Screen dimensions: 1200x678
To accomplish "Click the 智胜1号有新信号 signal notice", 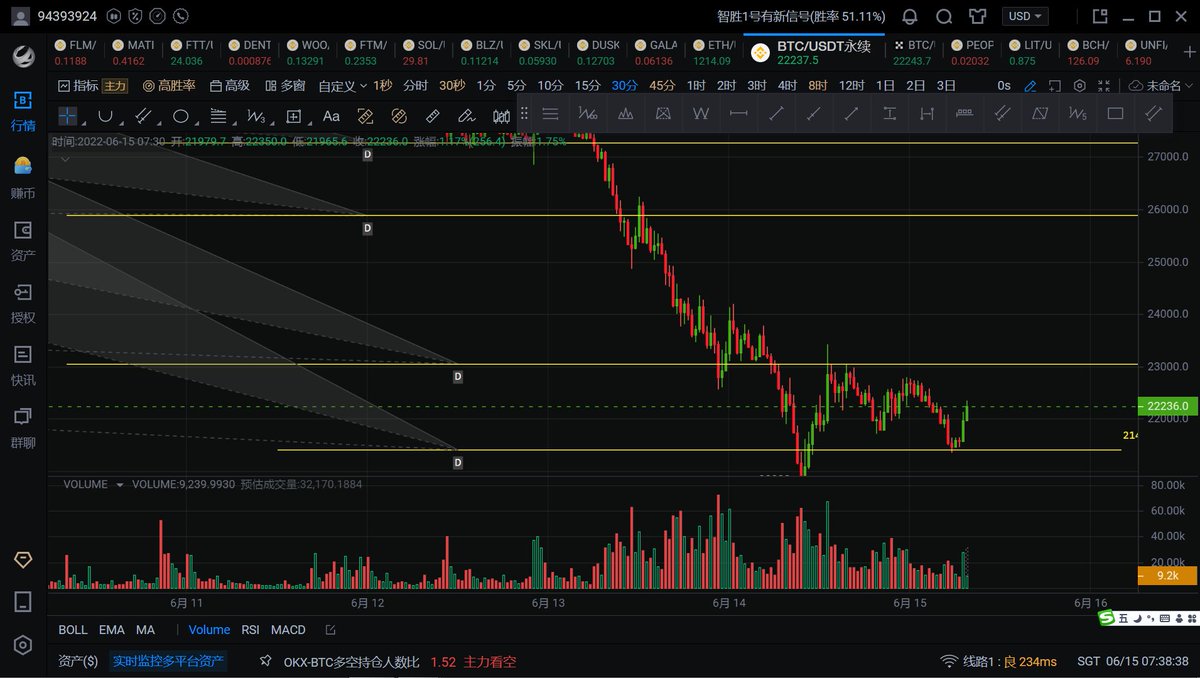I will pos(801,16).
